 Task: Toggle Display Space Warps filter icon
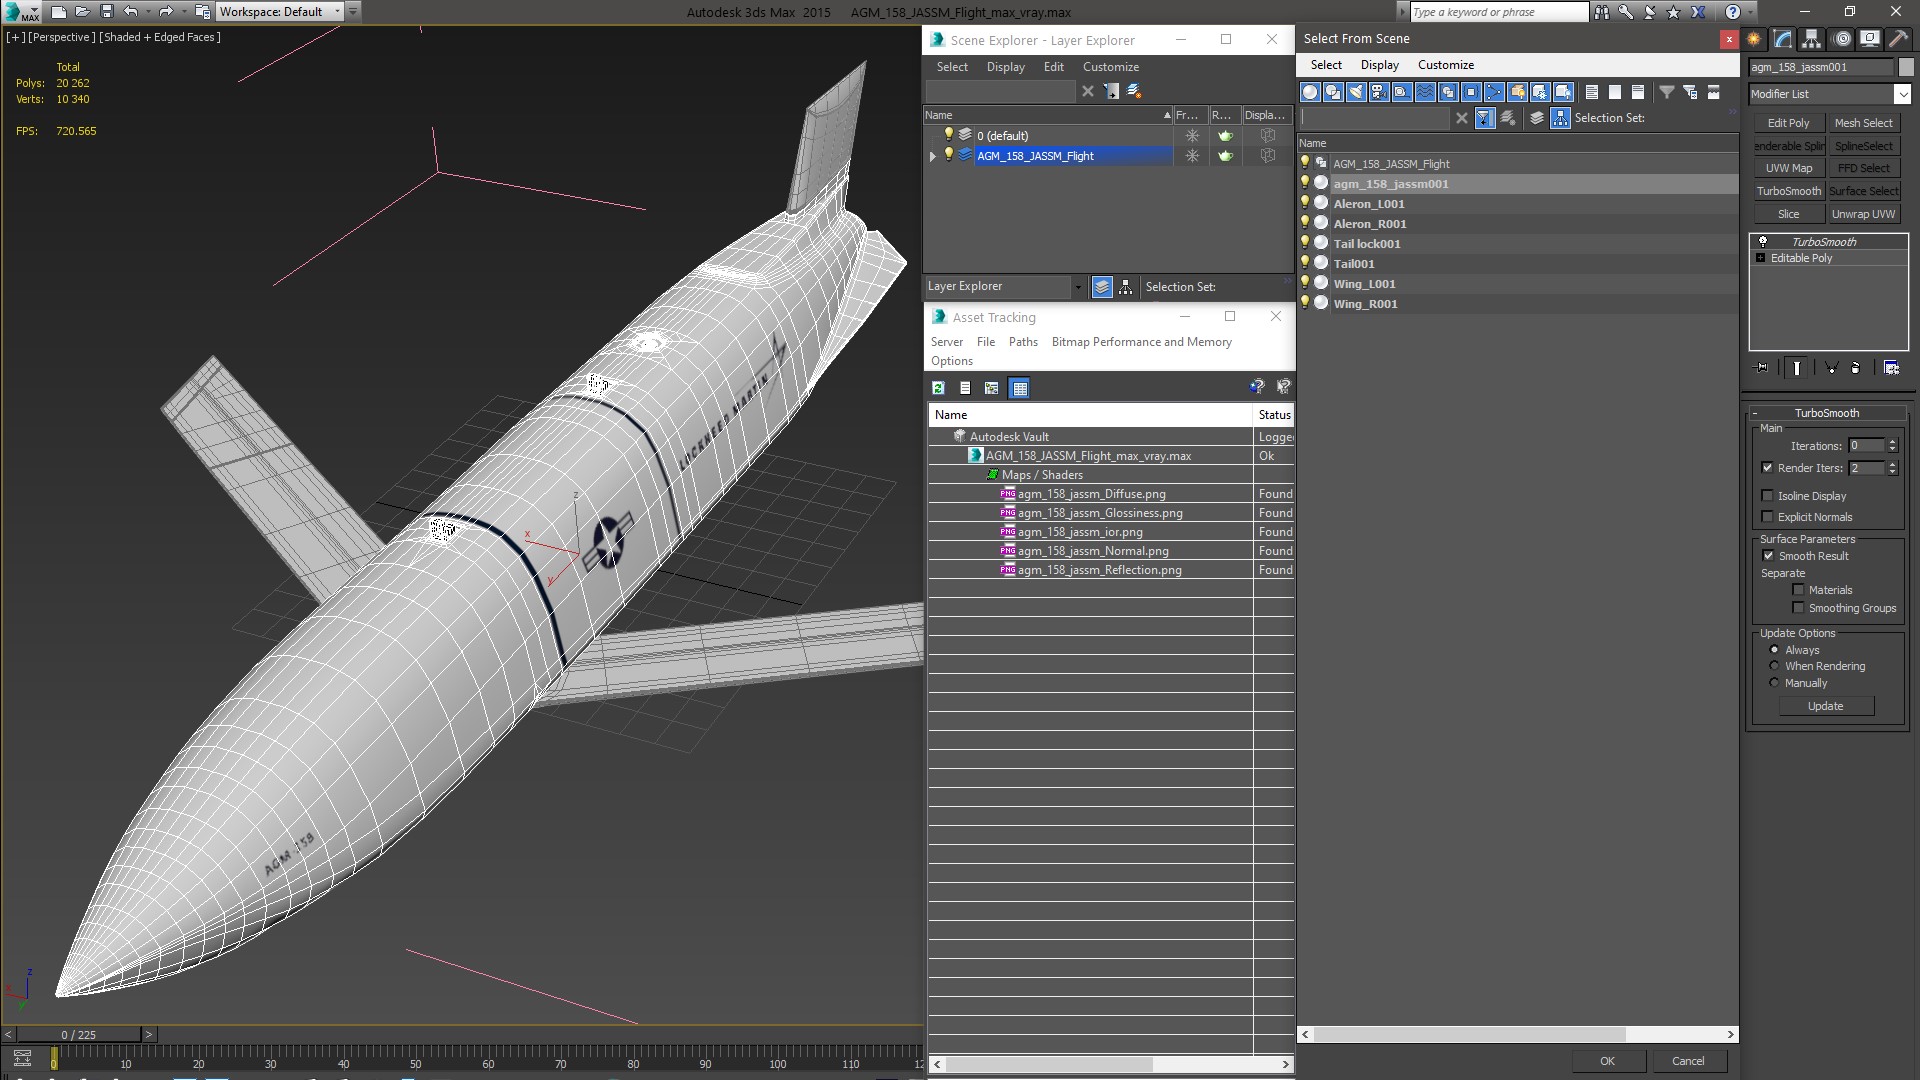pos(1425,92)
